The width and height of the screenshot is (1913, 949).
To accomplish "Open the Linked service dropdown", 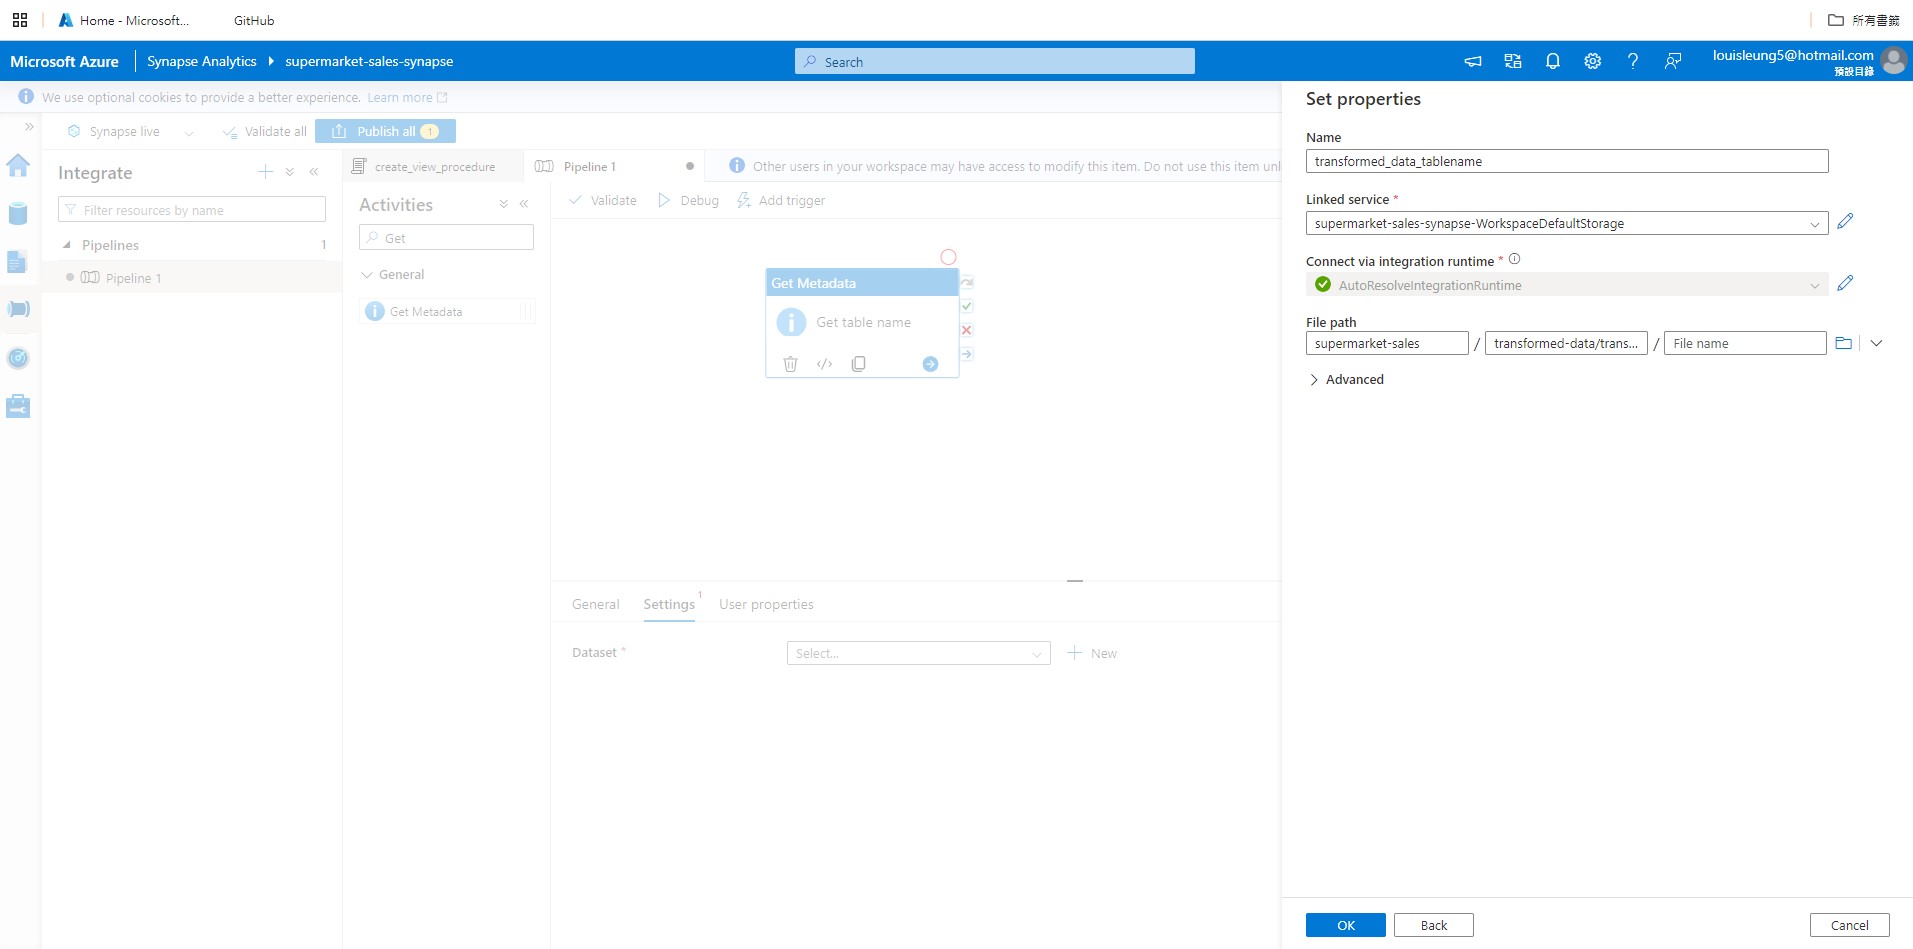I will (x=1813, y=223).
